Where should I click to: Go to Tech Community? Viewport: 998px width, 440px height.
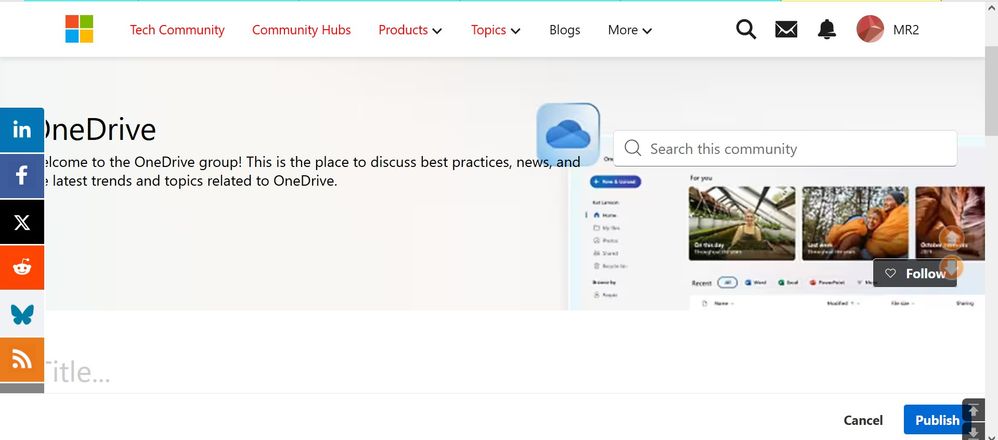177,30
